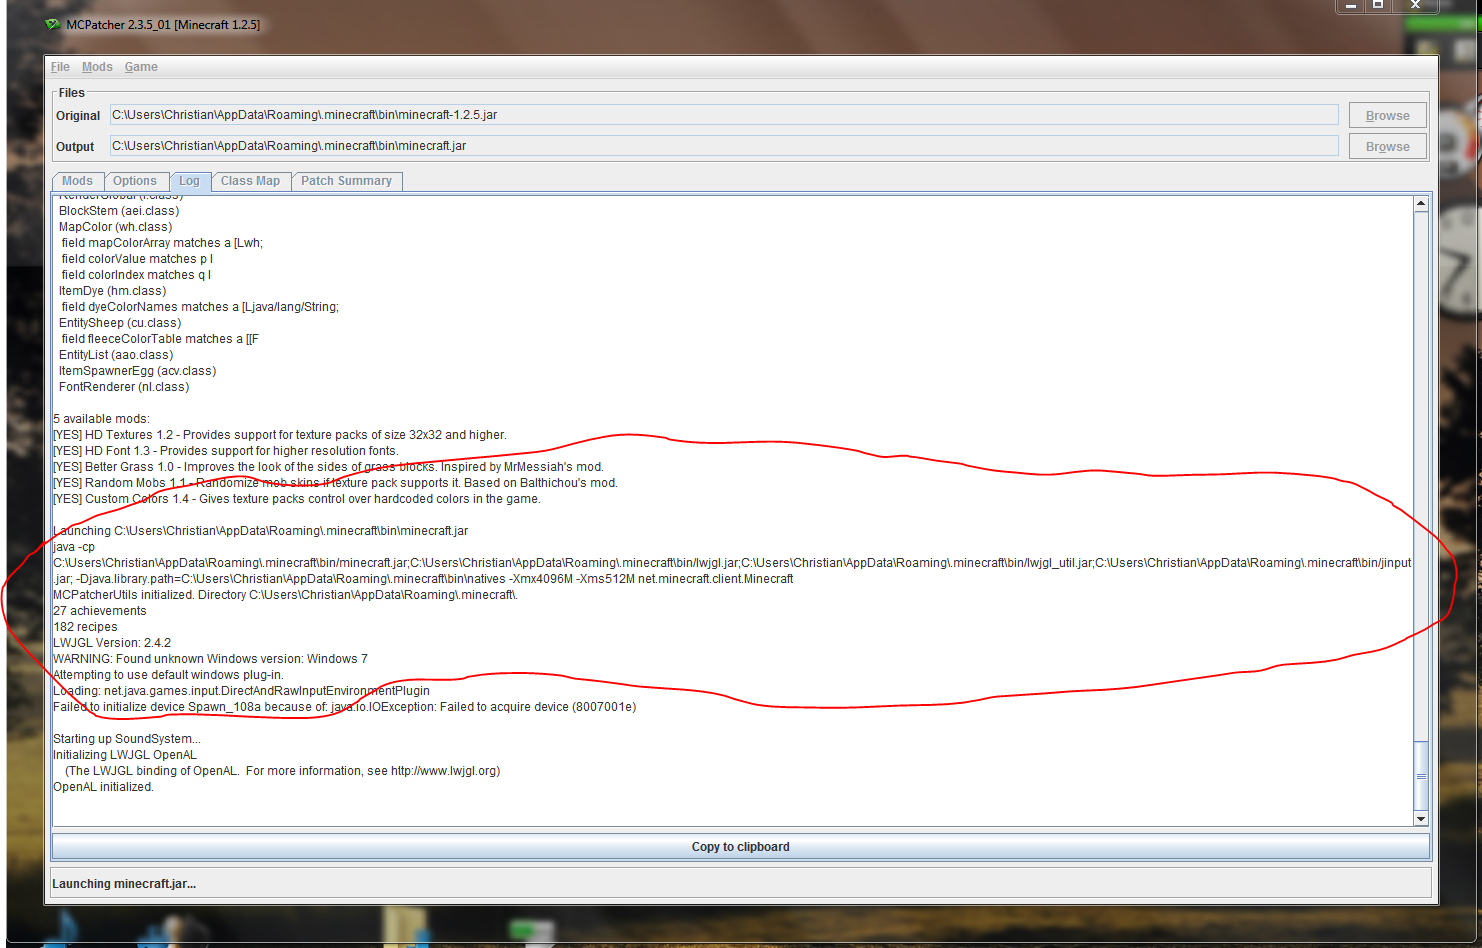Image resolution: width=1482 pixels, height=948 pixels.
Task: Click log line 'Starting up SoundSystem...'
Action: tap(127, 739)
